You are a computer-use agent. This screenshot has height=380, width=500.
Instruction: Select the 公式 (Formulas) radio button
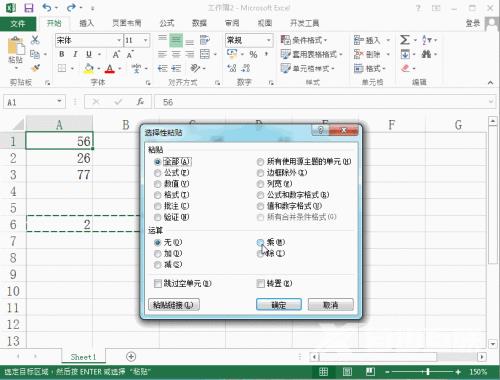(158, 173)
